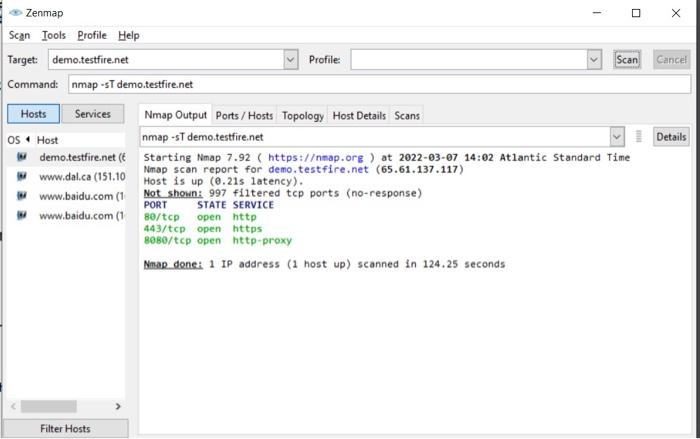Select the Nmap Output tab
700x439 pixels.
[x=175, y=115]
